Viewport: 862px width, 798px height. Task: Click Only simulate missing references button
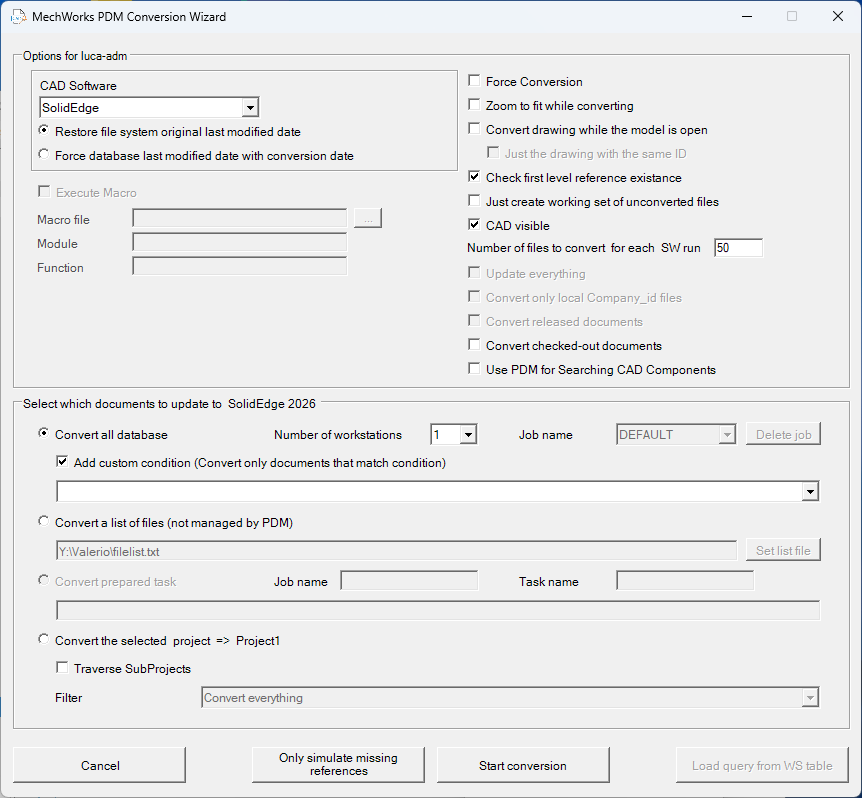pos(338,765)
